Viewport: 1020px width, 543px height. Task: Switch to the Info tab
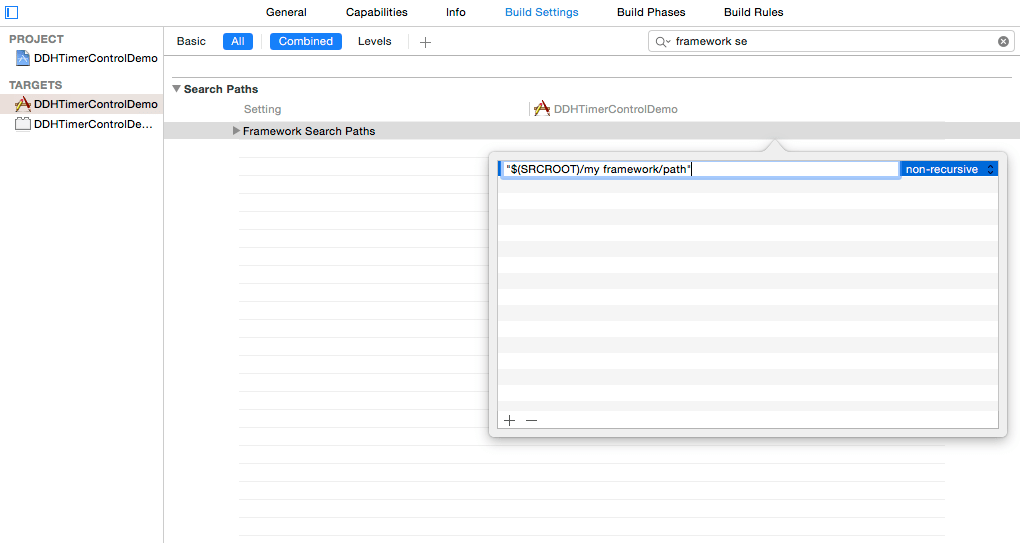[x=455, y=12]
